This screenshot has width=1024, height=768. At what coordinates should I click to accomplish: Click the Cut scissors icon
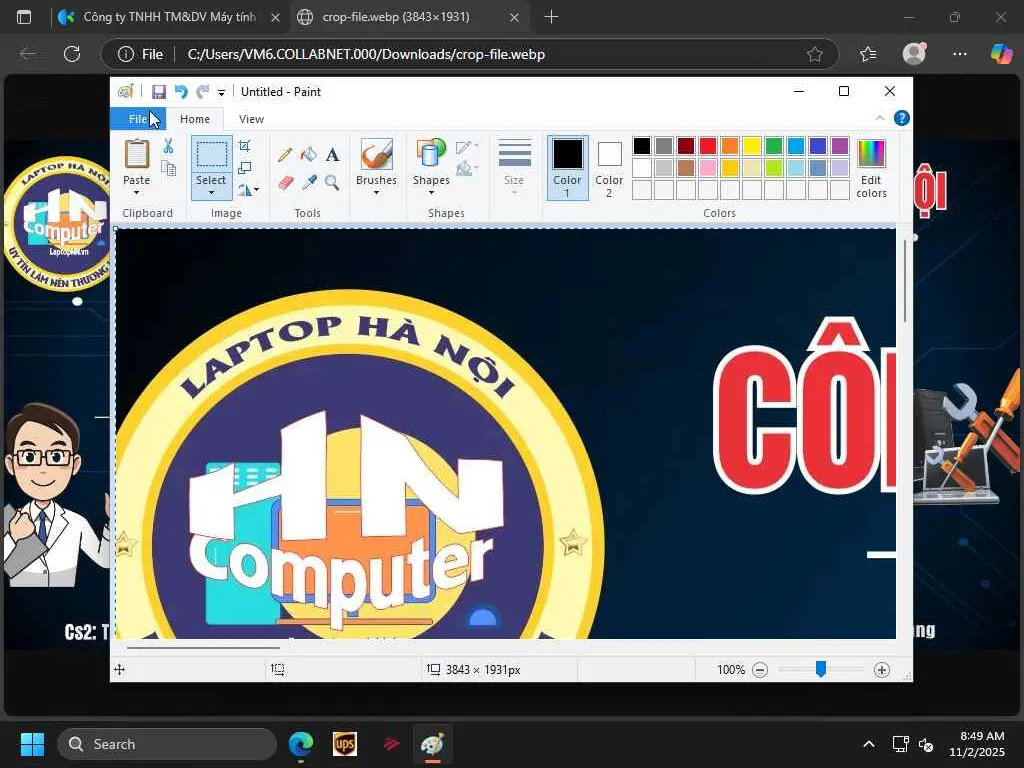click(x=168, y=146)
